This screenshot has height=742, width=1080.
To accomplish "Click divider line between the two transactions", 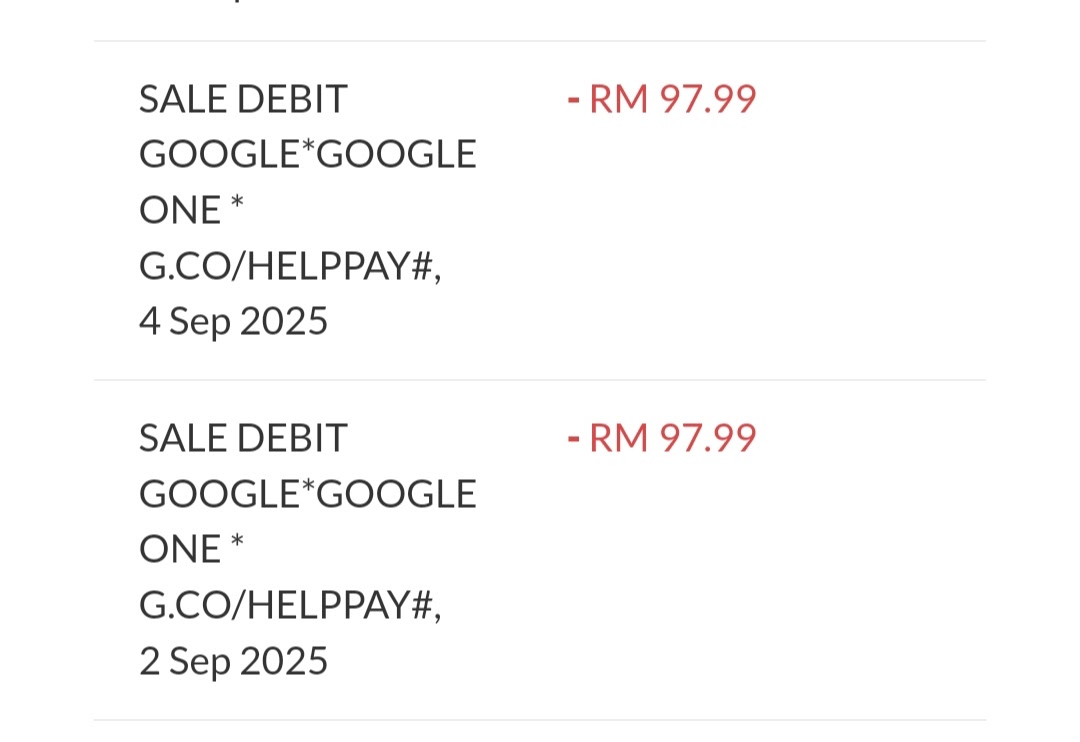I will 539,380.
